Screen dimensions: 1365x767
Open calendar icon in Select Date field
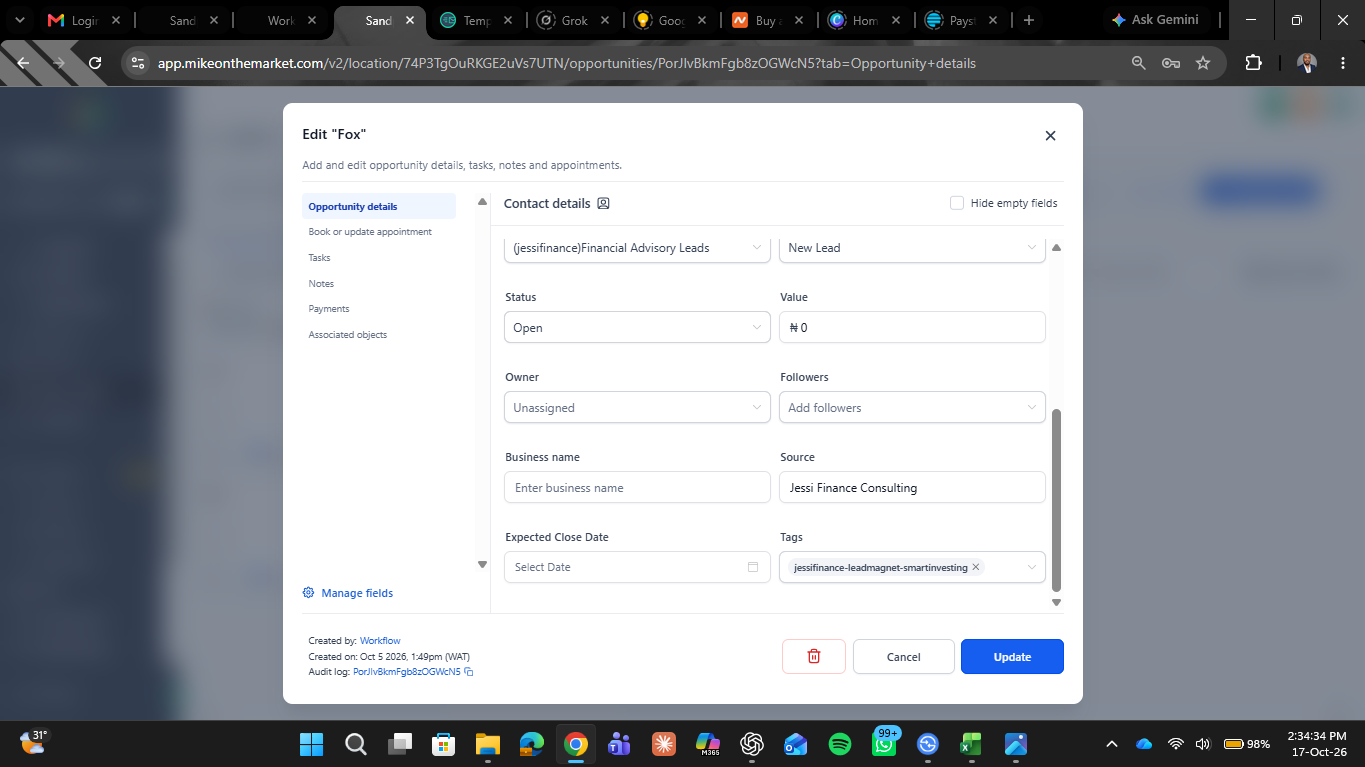point(753,567)
